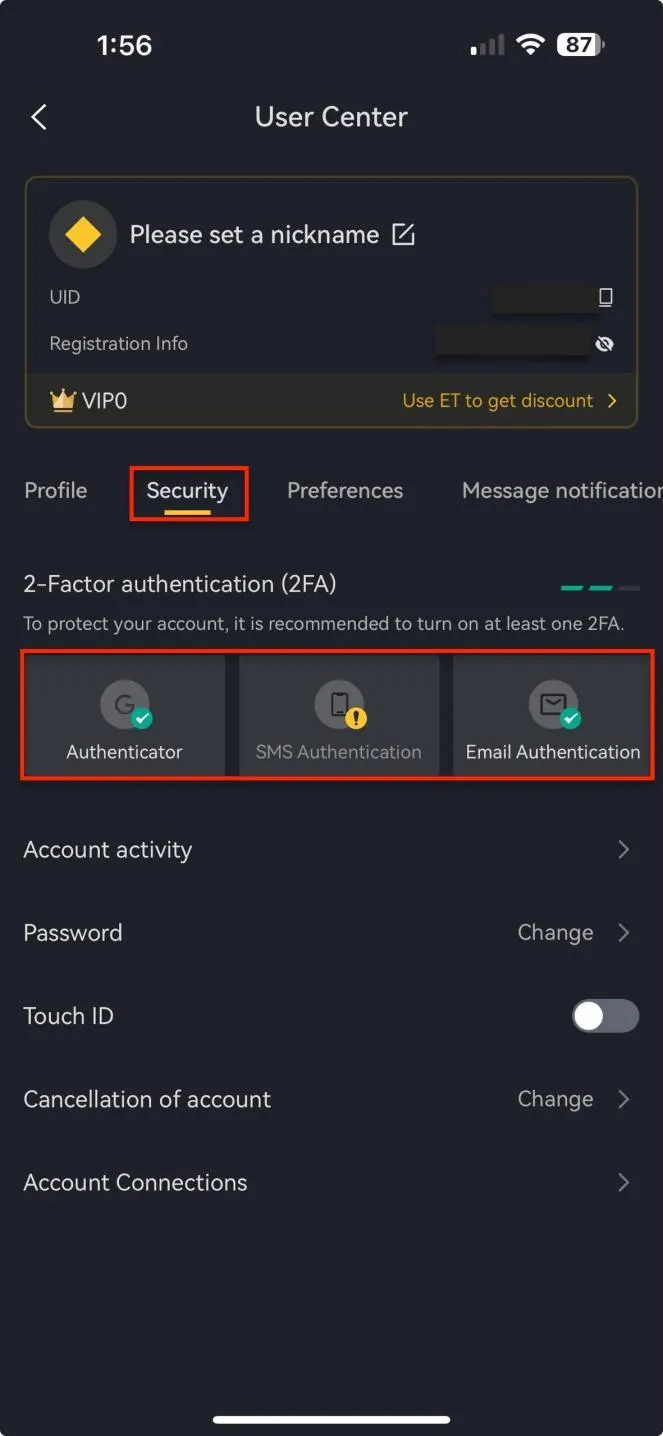
Task: Tap Use ET to get discount link
Action: click(x=498, y=400)
